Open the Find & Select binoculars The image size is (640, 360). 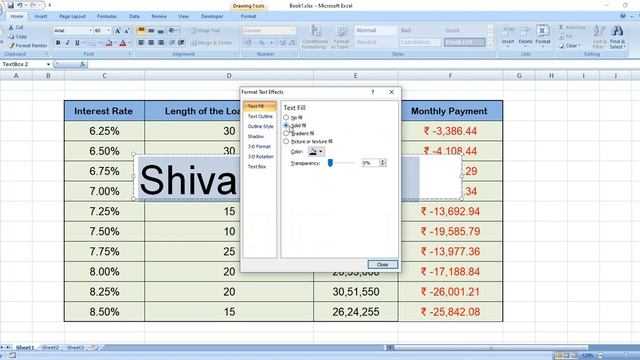[617, 37]
